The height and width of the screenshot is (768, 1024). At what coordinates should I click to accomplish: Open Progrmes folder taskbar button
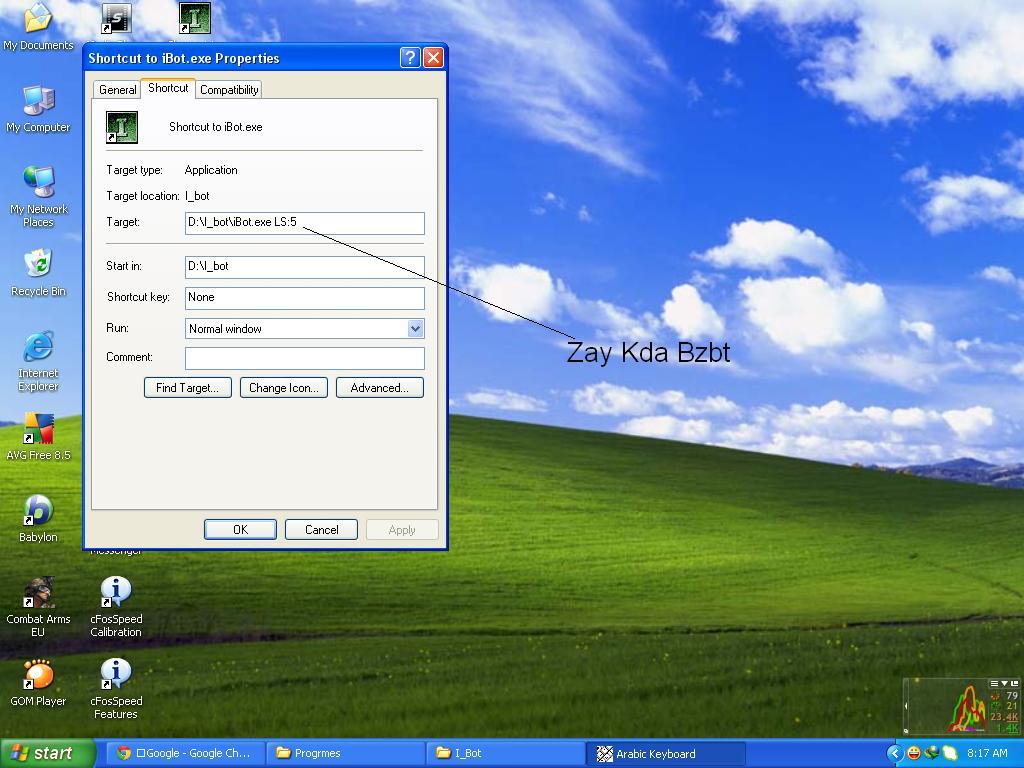tap(346, 753)
